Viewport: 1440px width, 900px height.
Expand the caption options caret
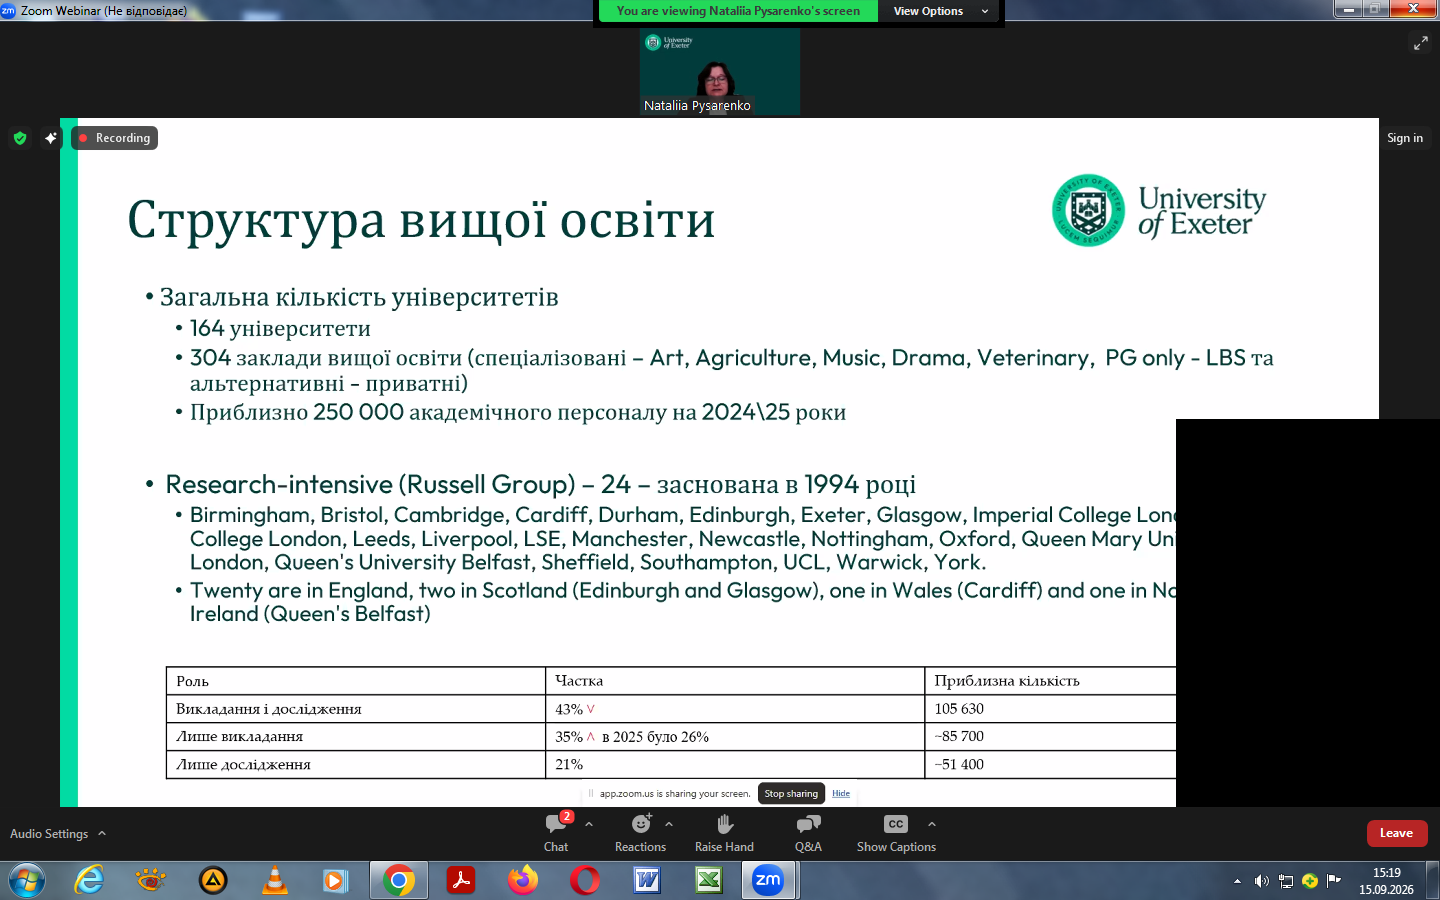[932, 824]
